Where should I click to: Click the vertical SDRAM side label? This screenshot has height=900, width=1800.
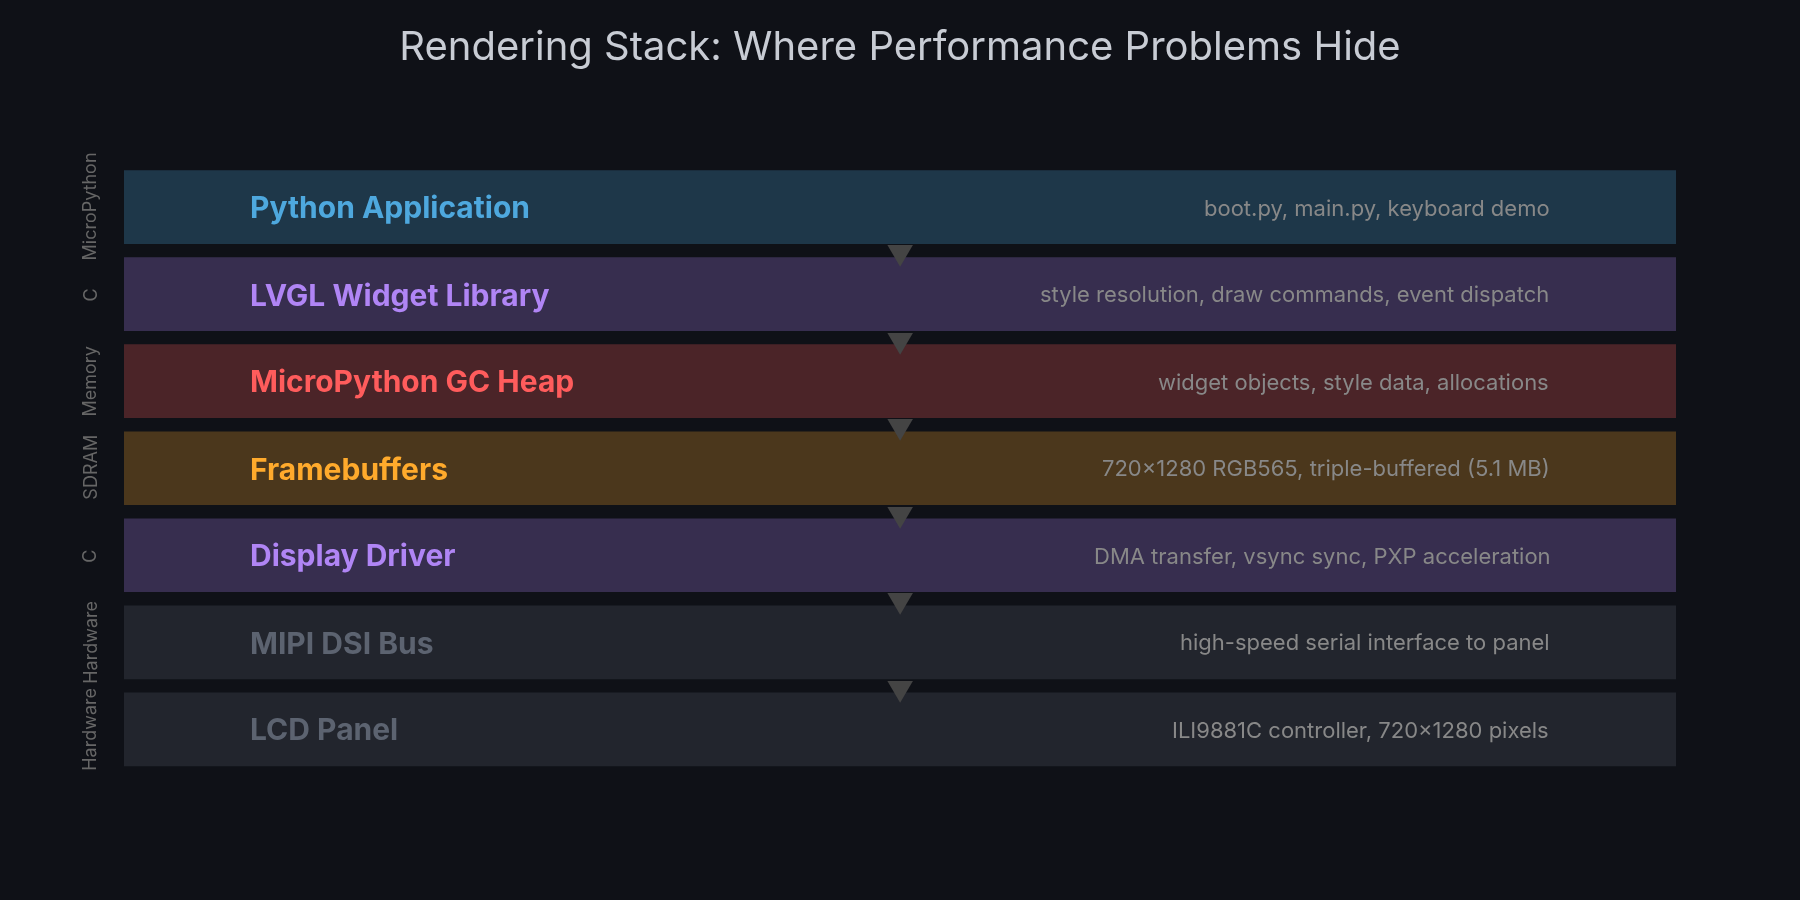click(x=90, y=467)
